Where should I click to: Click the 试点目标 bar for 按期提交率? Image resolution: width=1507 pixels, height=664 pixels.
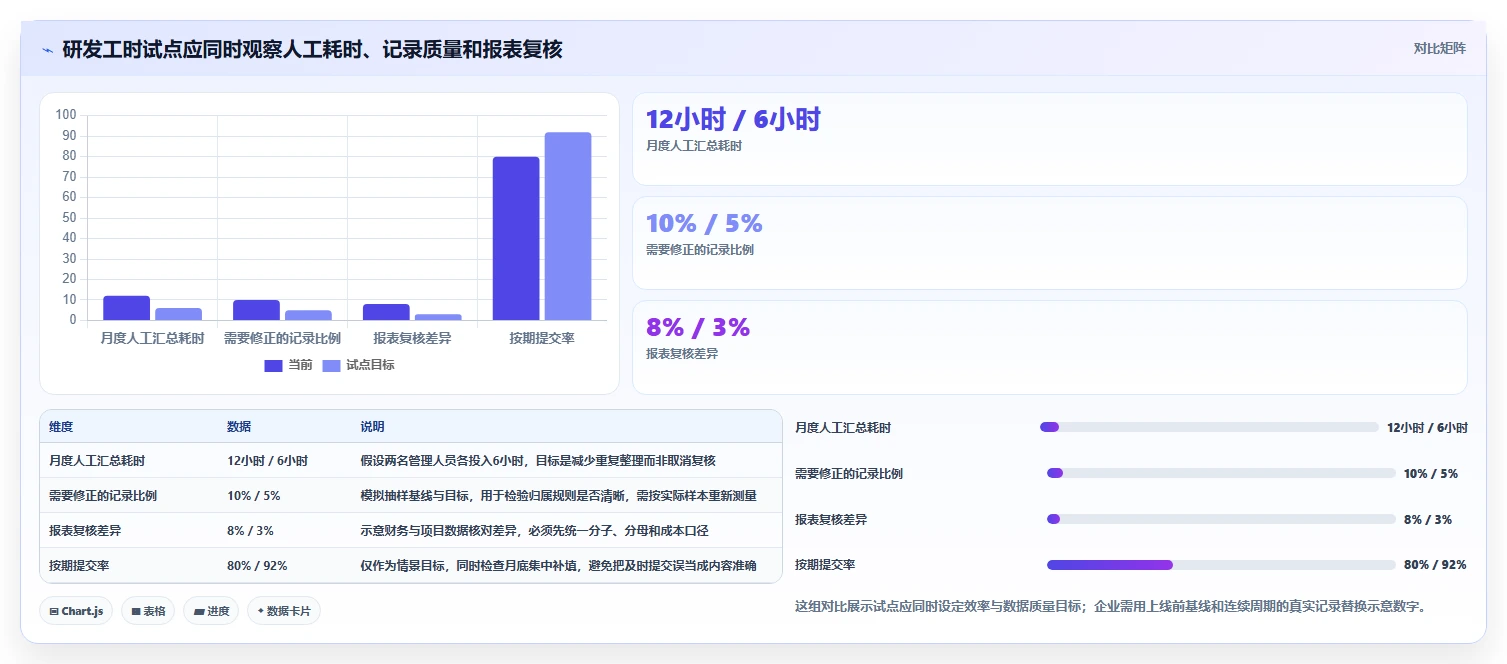click(568, 226)
